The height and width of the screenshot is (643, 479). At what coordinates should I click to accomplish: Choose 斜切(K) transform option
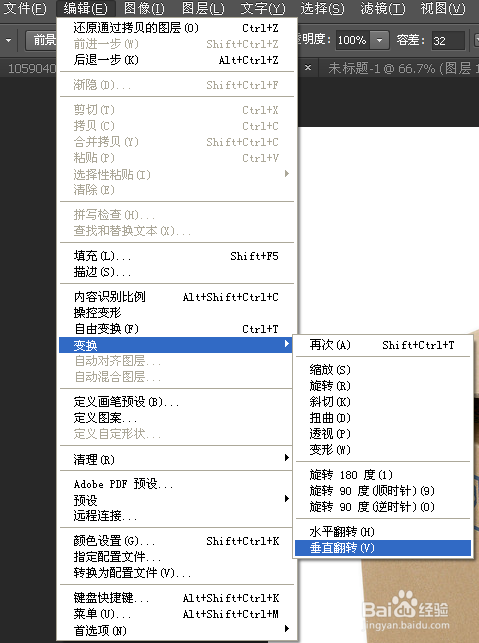coord(383,402)
